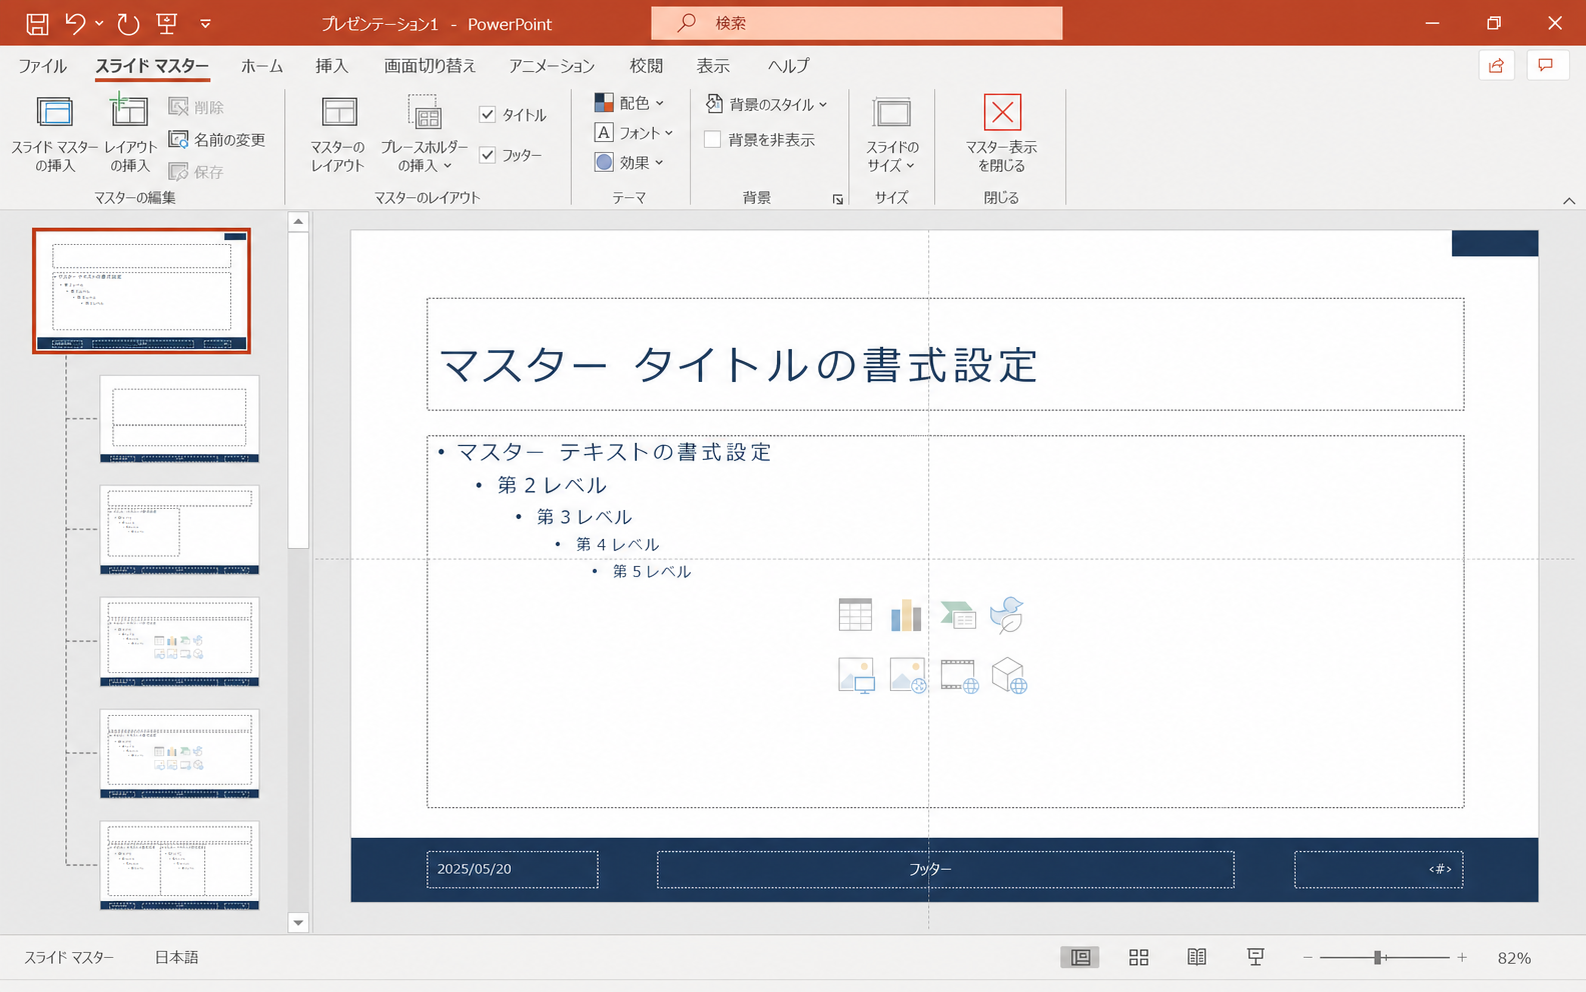The width and height of the screenshot is (1586, 992).
Task: Open the 画面切り替え tab
Action: coord(430,66)
